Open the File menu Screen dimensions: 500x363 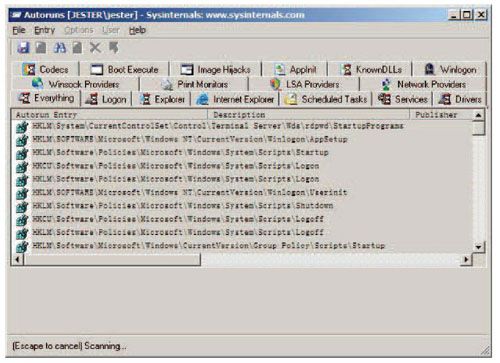tap(19, 30)
